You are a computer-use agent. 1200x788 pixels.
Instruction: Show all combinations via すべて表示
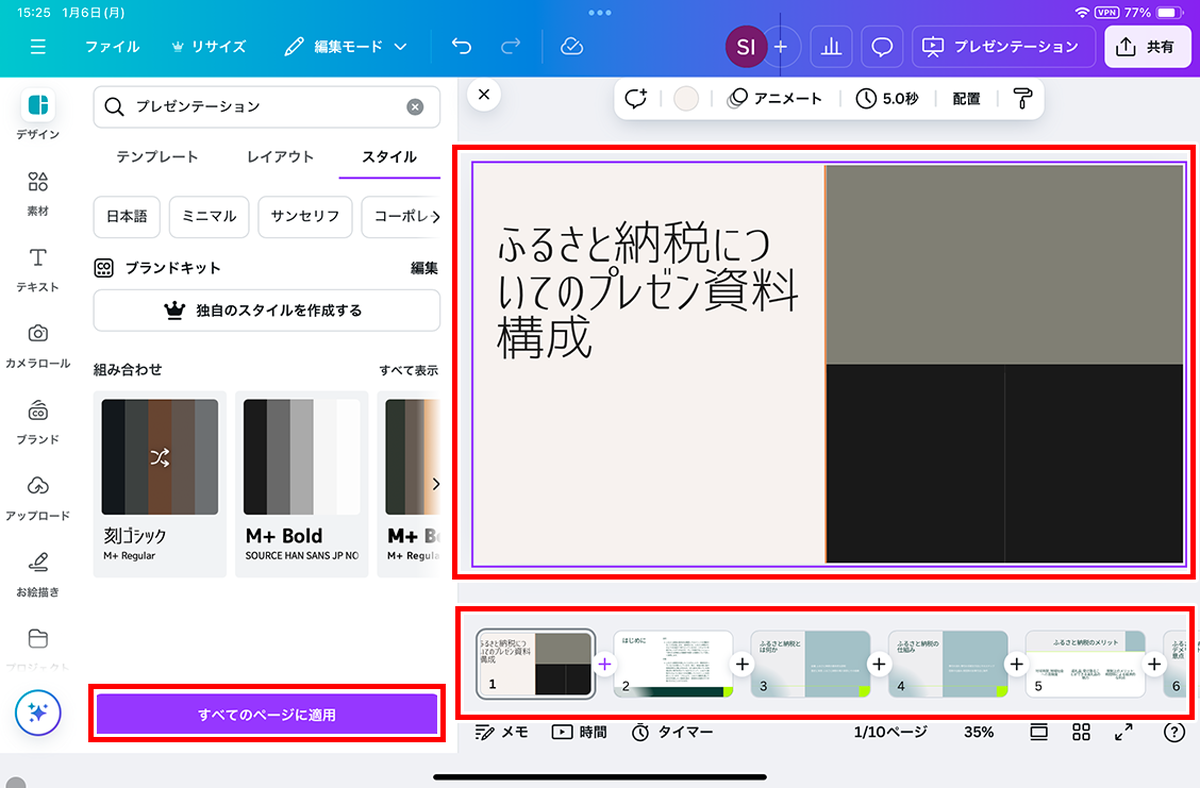click(408, 370)
